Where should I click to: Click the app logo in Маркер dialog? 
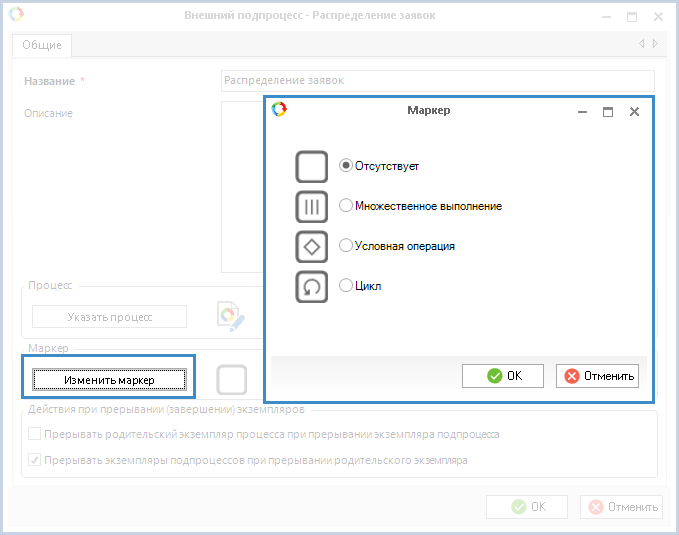point(280,111)
